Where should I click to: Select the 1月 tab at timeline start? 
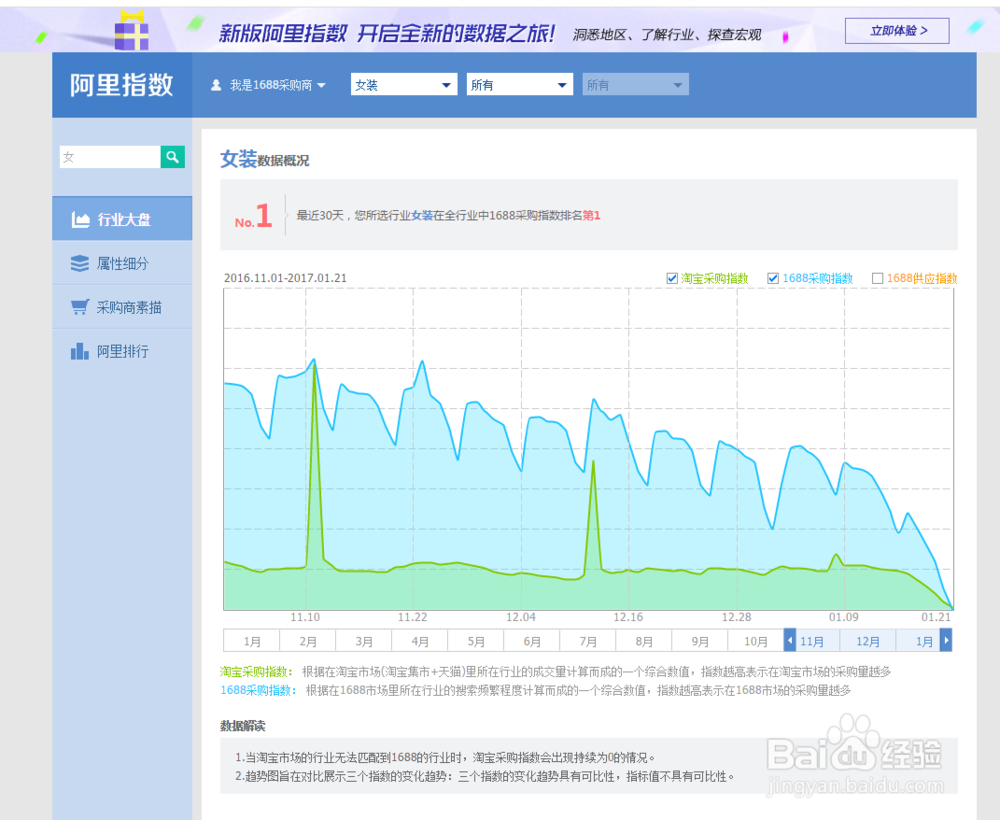(251, 641)
